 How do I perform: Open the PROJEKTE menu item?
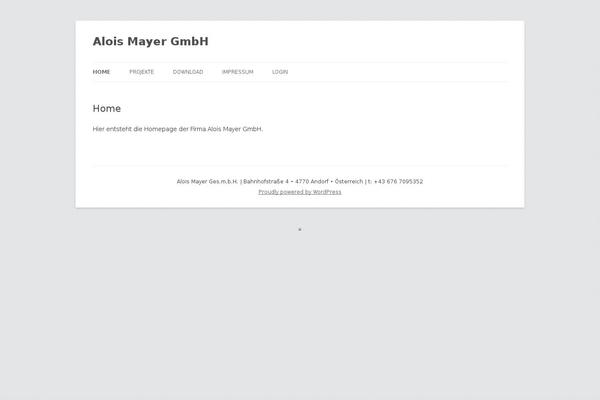coord(142,72)
